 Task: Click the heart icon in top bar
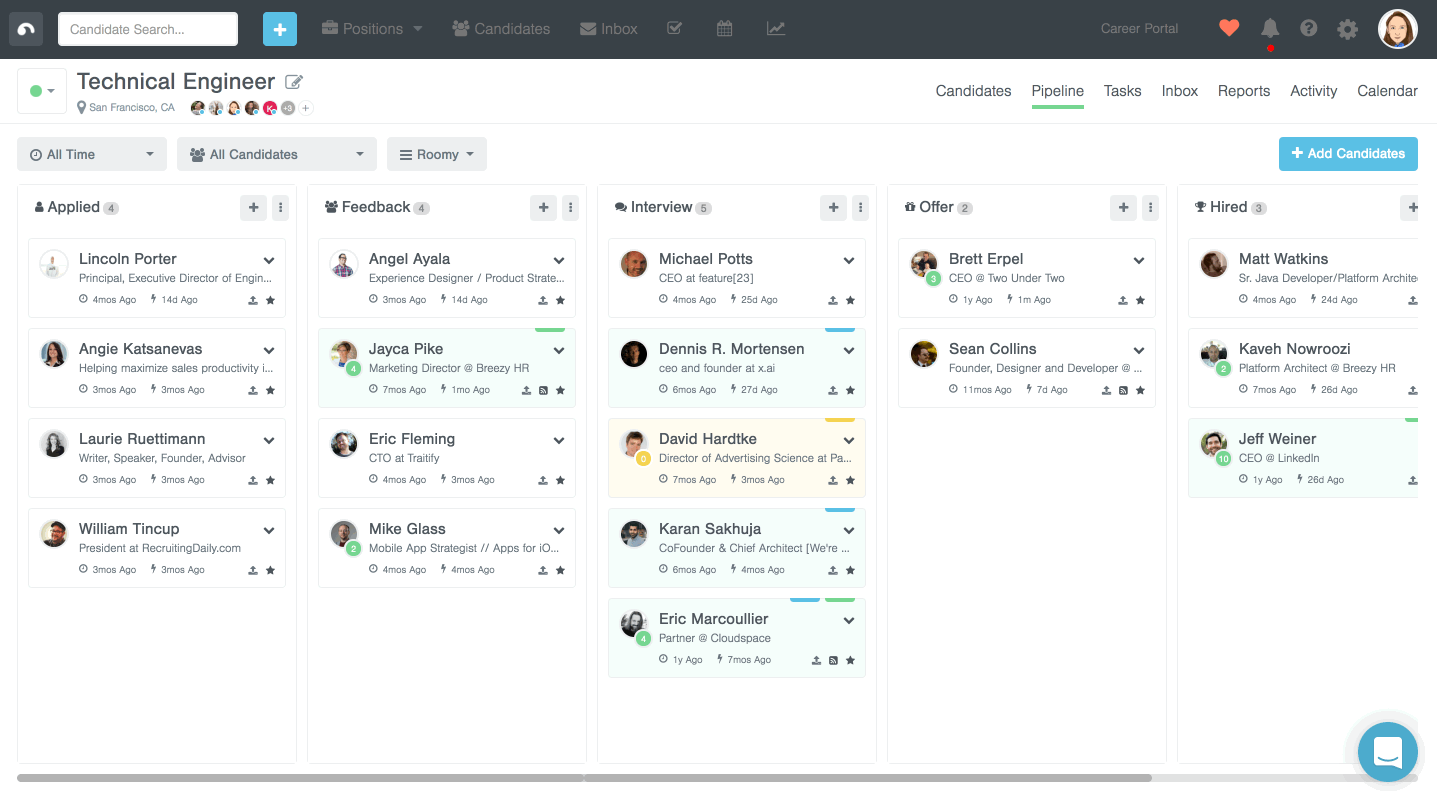(x=1229, y=28)
